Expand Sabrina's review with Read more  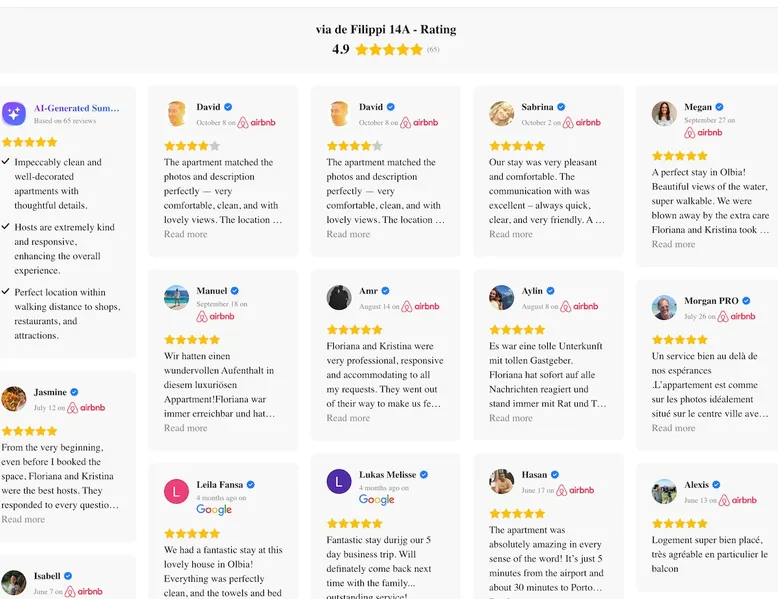tap(510, 234)
